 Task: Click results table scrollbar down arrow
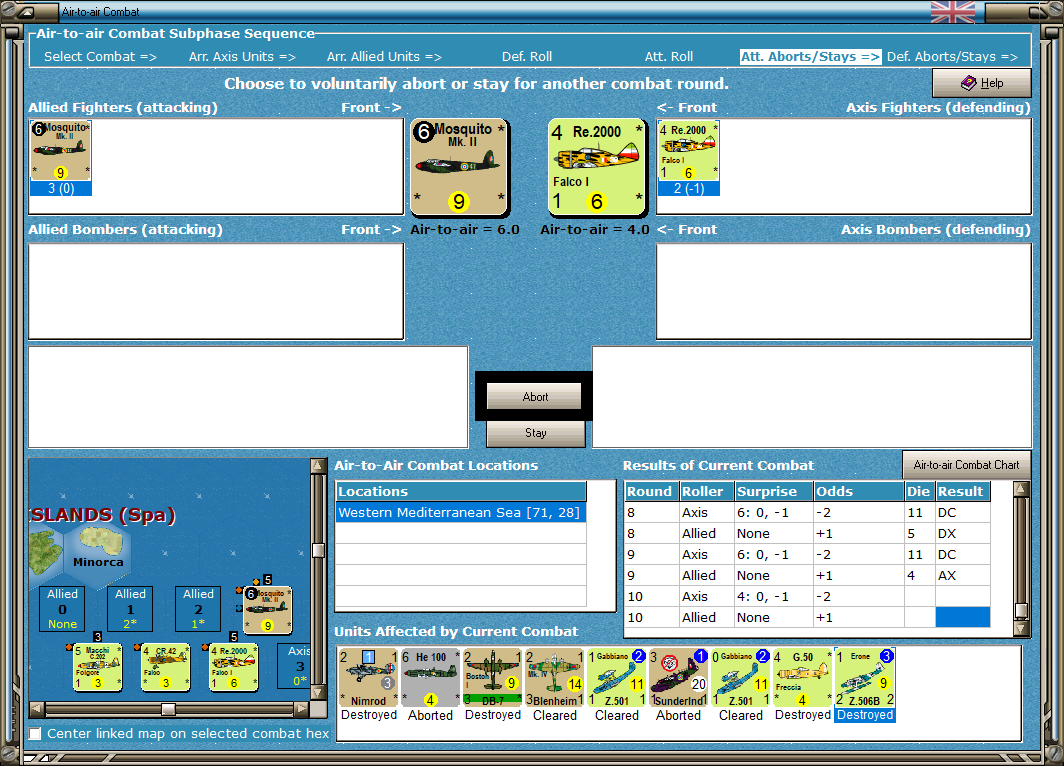(x=1021, y=628)
